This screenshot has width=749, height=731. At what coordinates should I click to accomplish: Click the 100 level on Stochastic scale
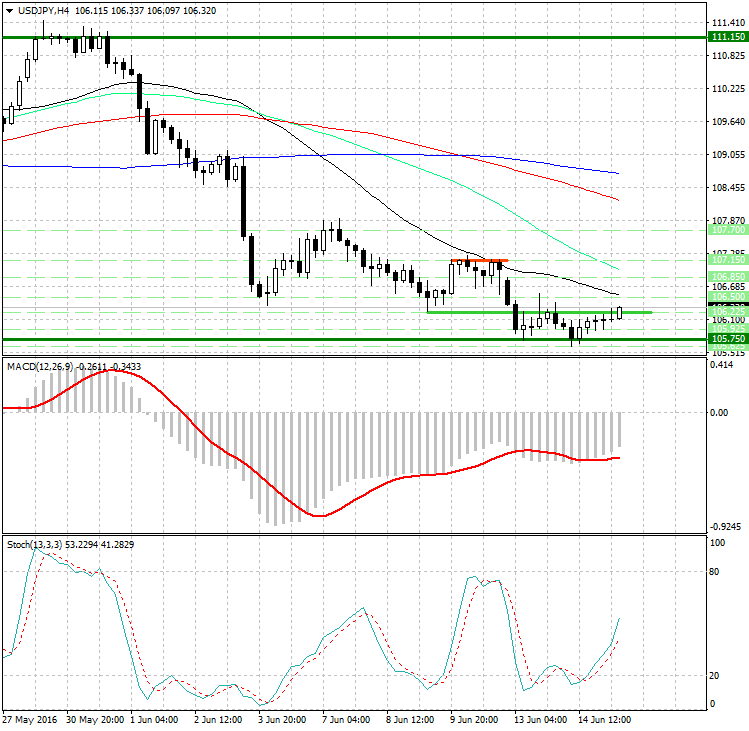point(717,542)
